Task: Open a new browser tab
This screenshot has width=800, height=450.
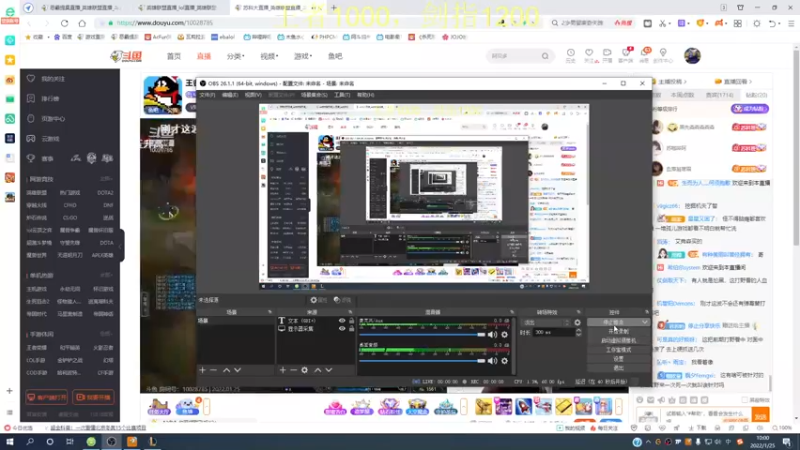Action: 334,8
